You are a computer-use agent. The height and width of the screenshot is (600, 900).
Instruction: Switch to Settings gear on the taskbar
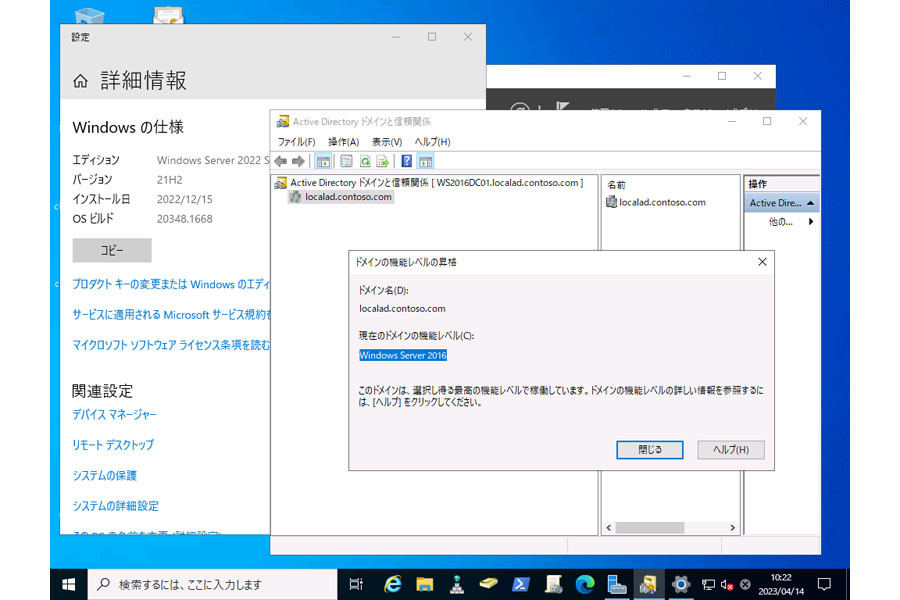(x=681, y=584)
